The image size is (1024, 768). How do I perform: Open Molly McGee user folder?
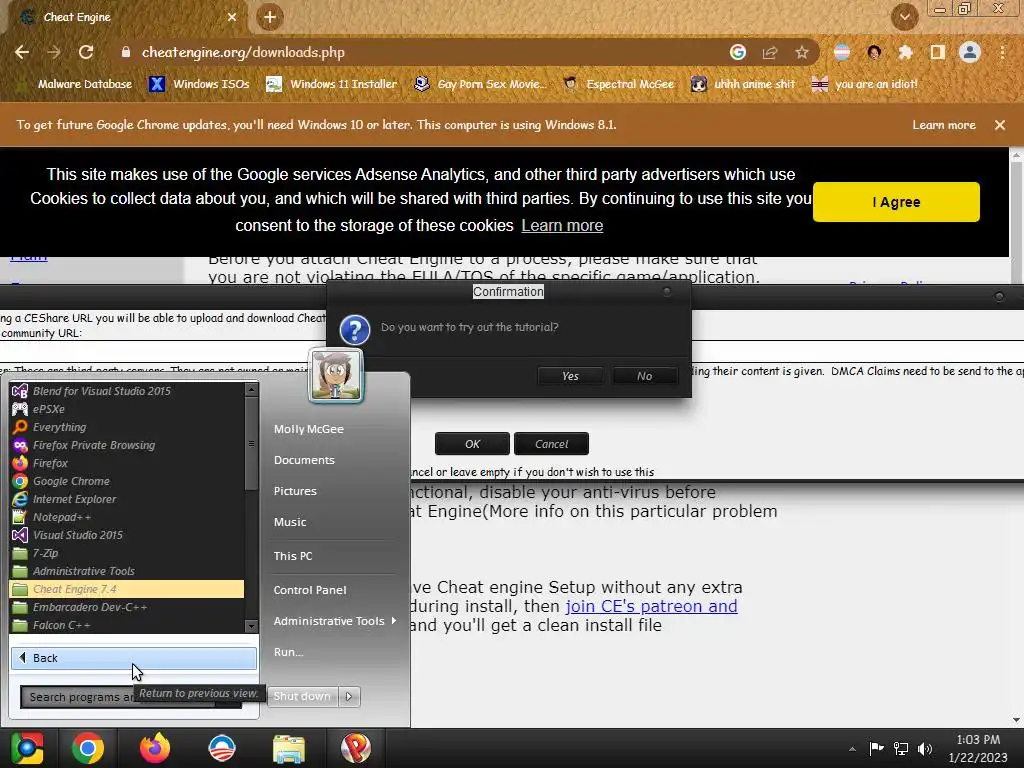(x=309, y=429)
